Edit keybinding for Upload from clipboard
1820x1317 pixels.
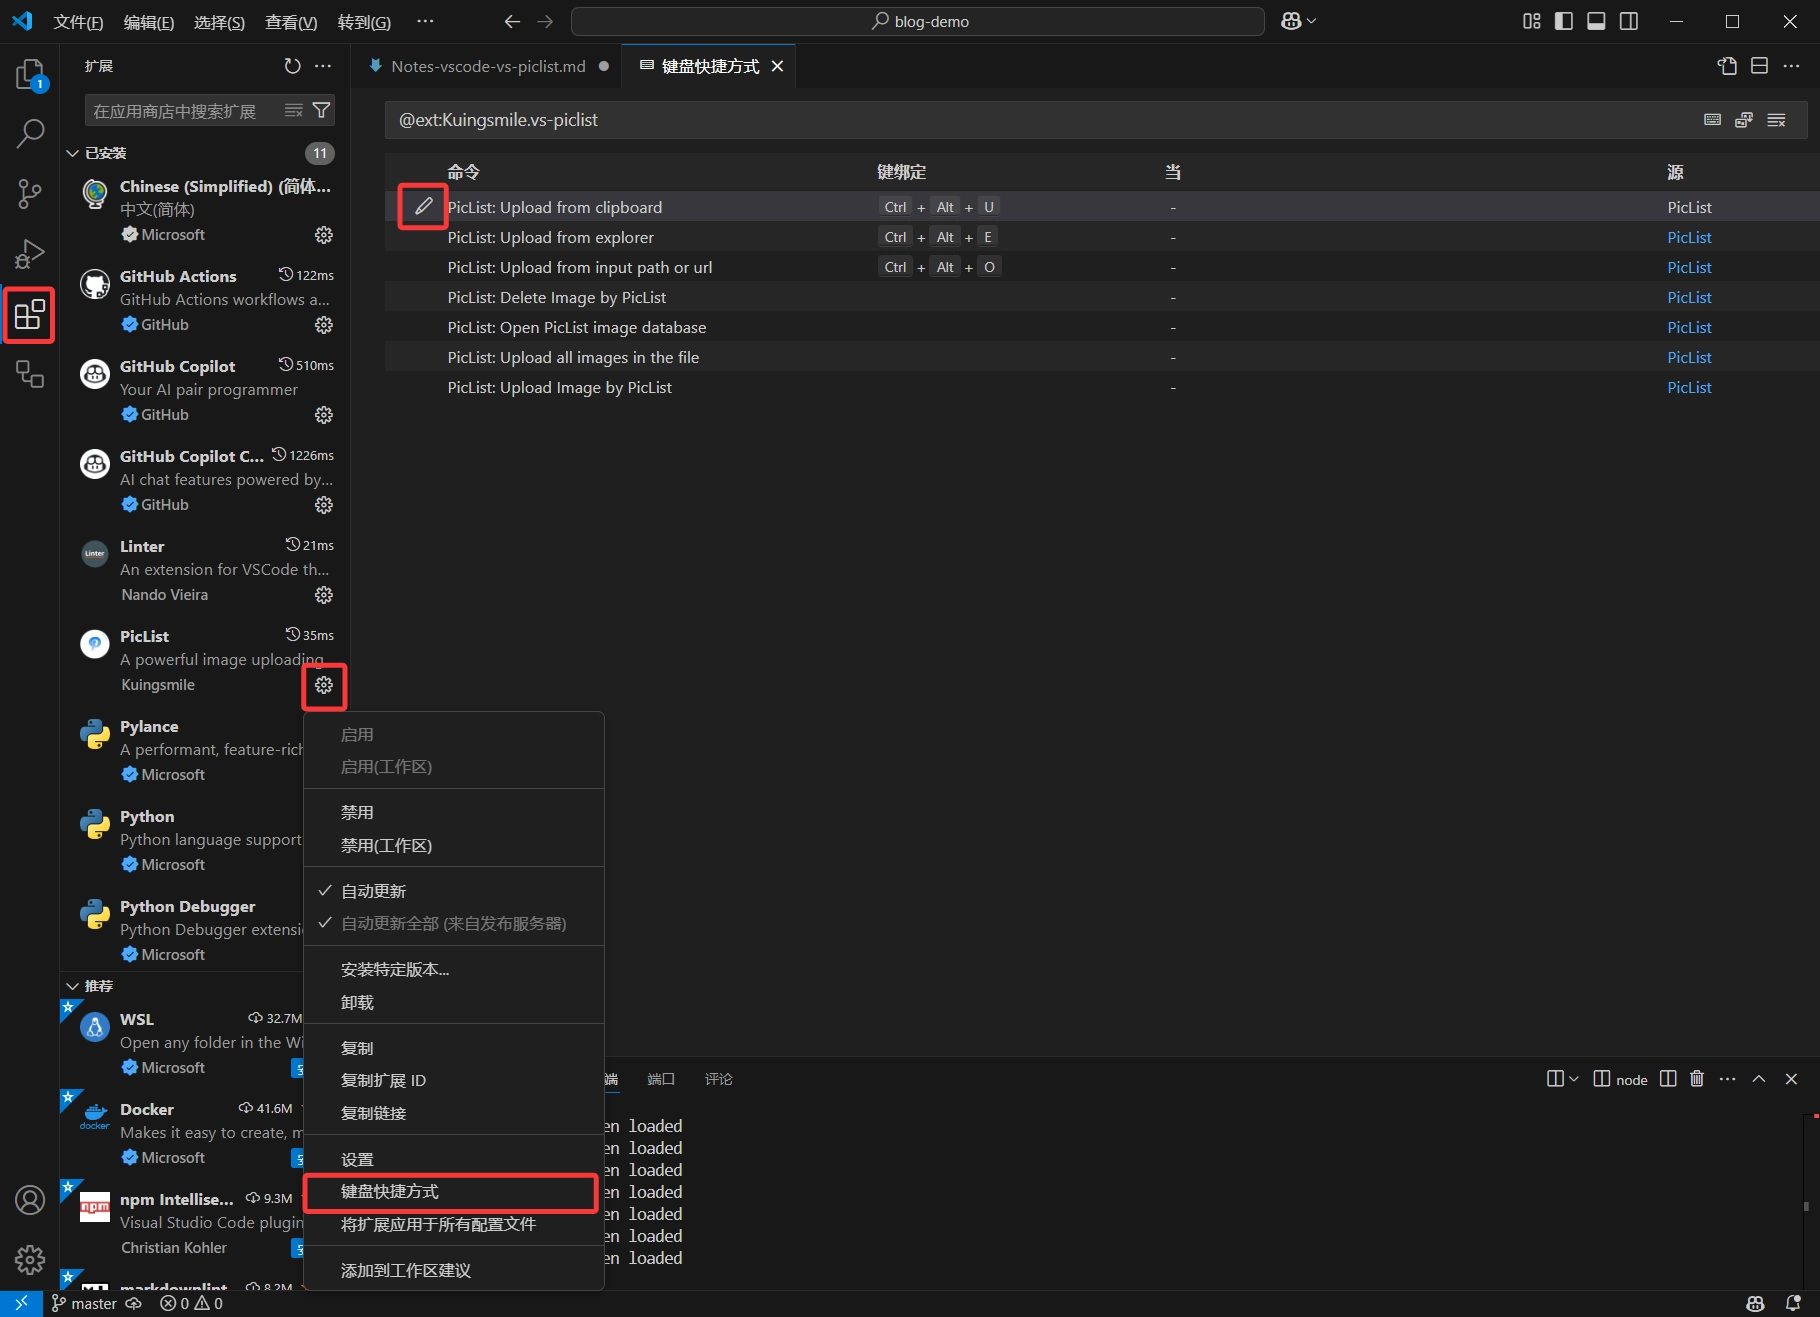click(x=423, y=206)
